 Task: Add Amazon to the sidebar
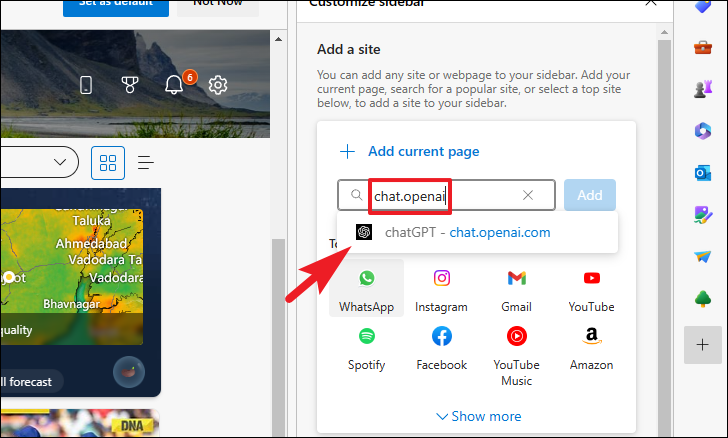[x=592, y=348]
